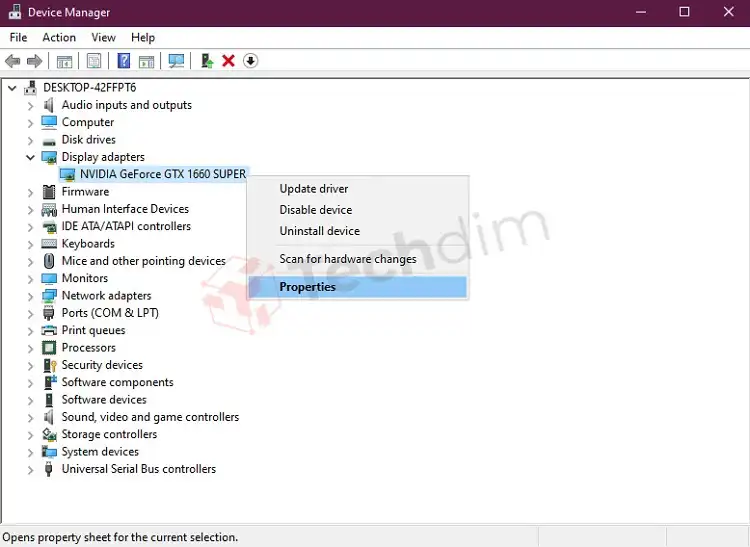Select the Monitors label
750x547 pixels.
click(x=85, y=278)
